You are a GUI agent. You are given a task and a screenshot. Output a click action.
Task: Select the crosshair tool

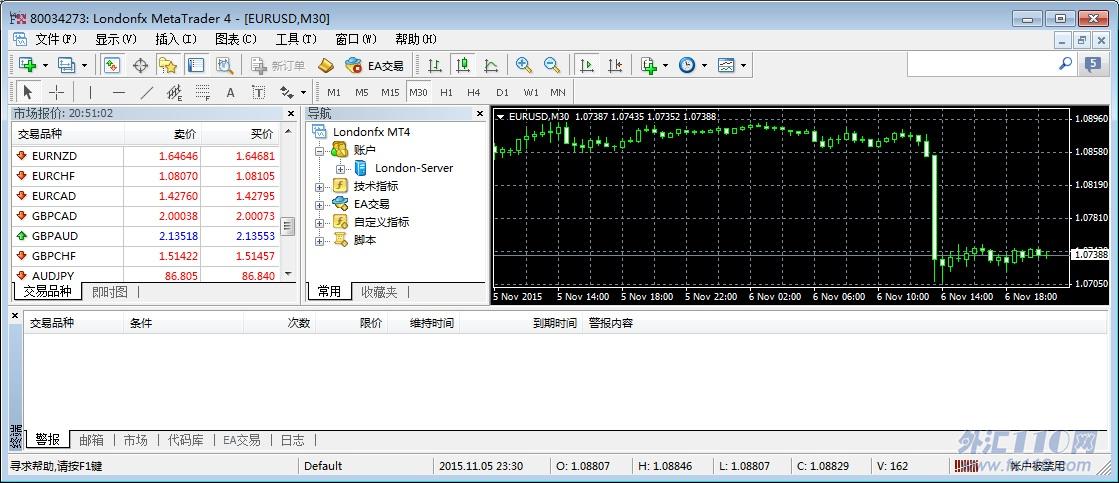click(x=56, y=92)
